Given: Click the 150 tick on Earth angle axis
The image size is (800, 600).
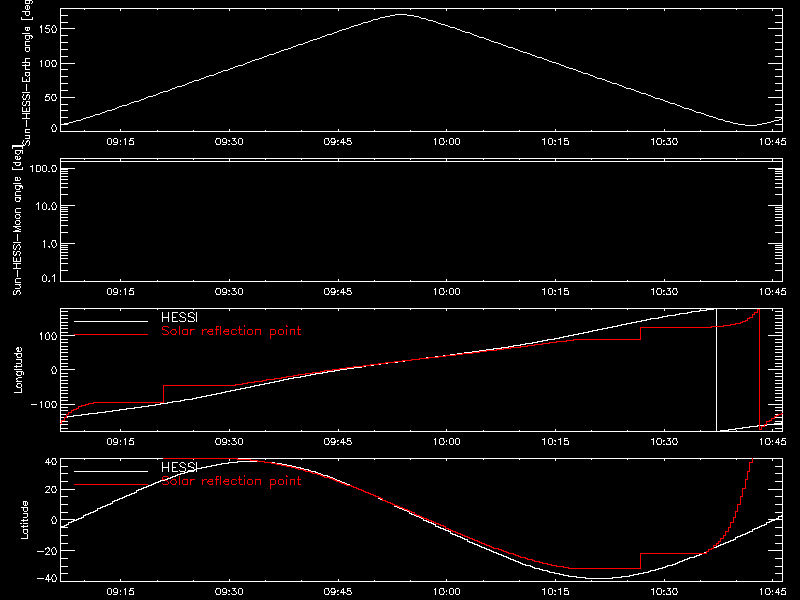Looking at the screenshot, I should pos(47,29).
